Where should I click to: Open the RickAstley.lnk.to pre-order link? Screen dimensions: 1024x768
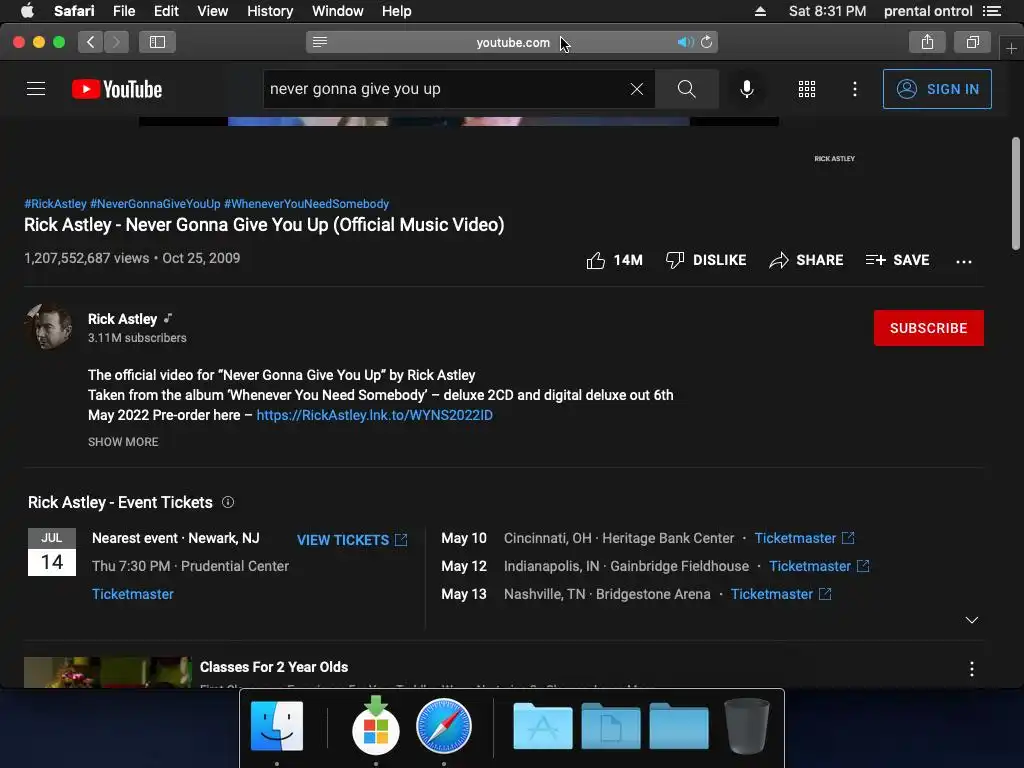coord(374,415)
